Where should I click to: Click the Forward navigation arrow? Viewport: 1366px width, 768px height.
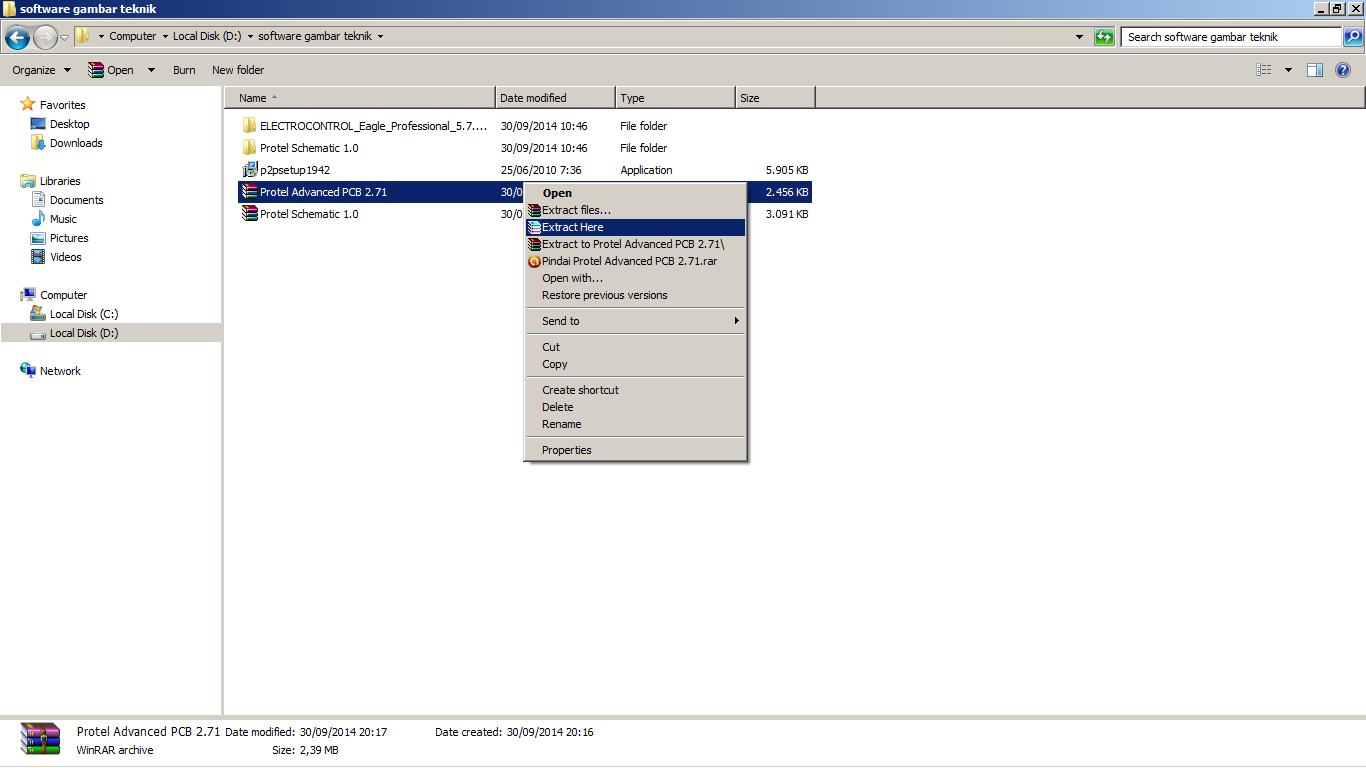click(x=45, y=38)
